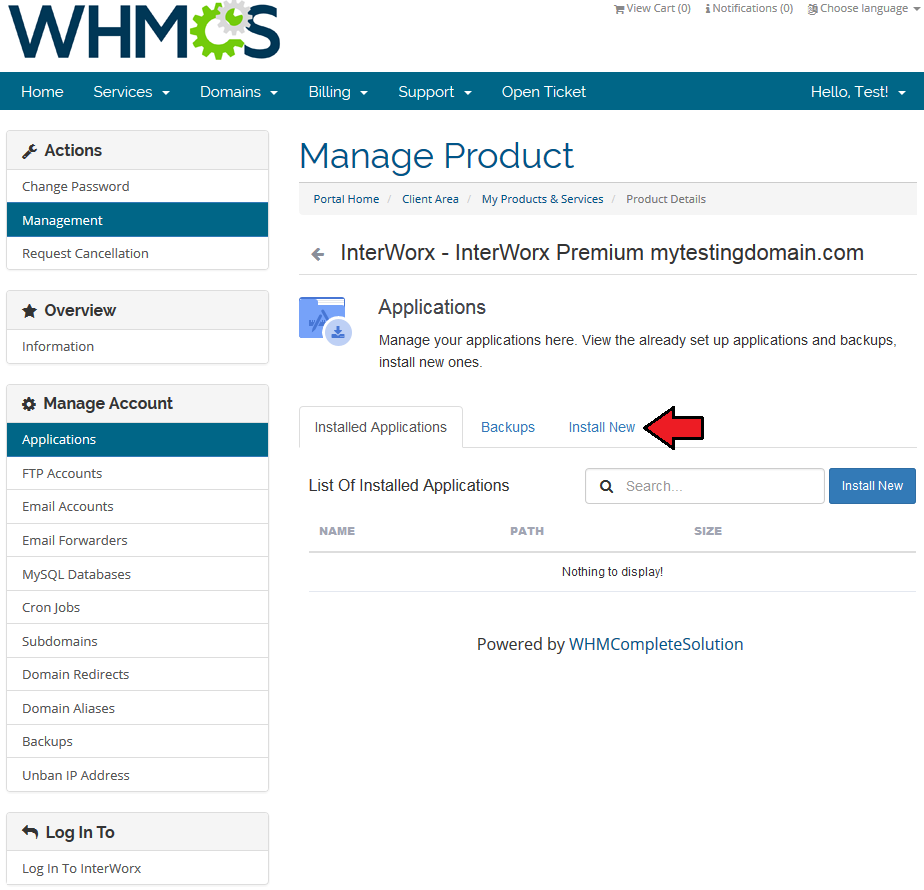
Task: Click the NAME column header
Action: pos(337,531)
